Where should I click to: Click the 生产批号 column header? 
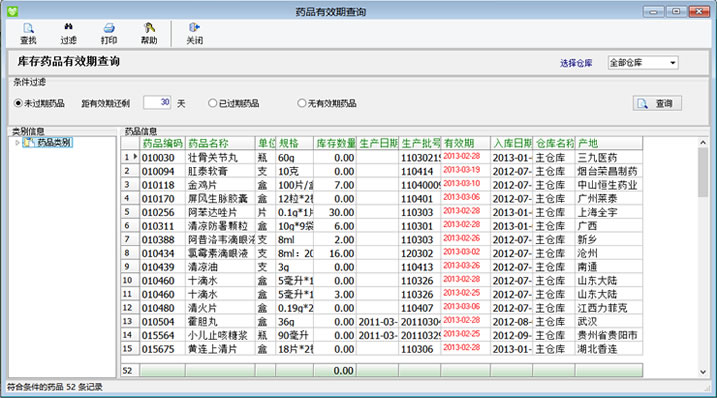point(420,143)
